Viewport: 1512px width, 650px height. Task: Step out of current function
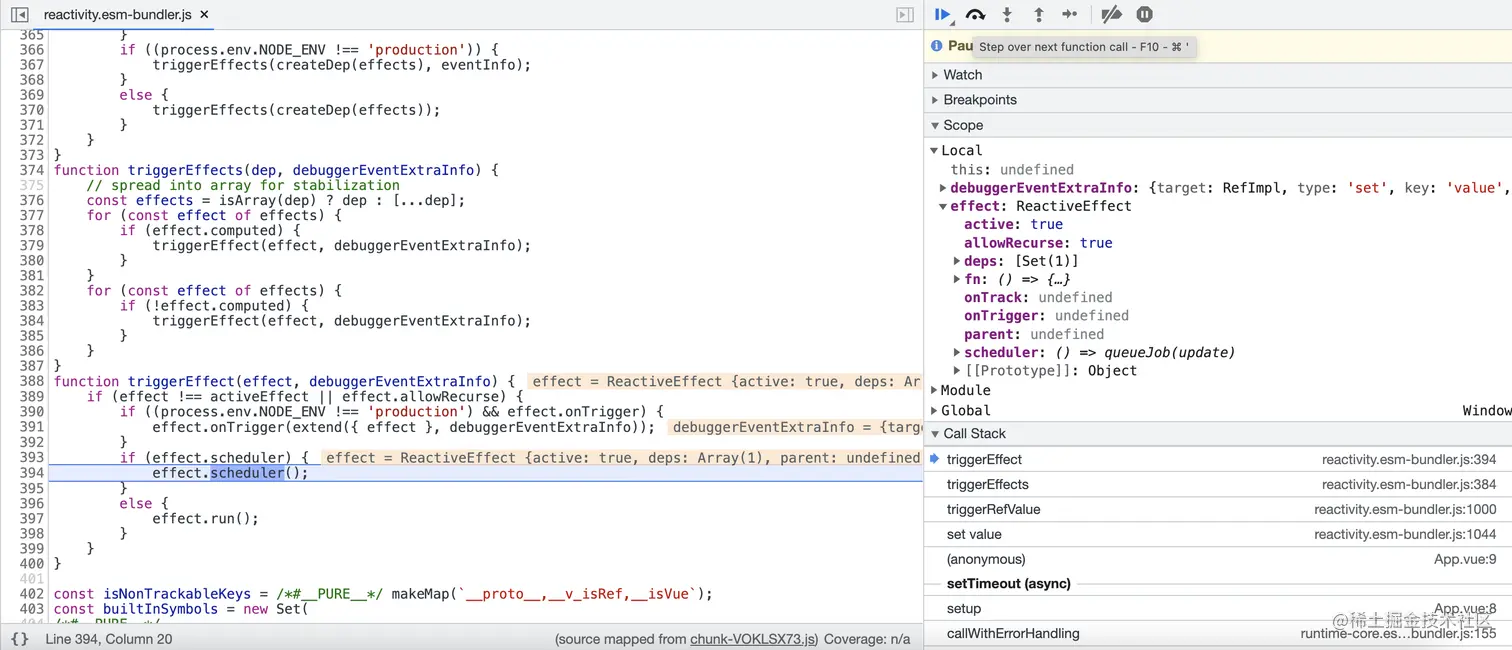[1039, 15]
